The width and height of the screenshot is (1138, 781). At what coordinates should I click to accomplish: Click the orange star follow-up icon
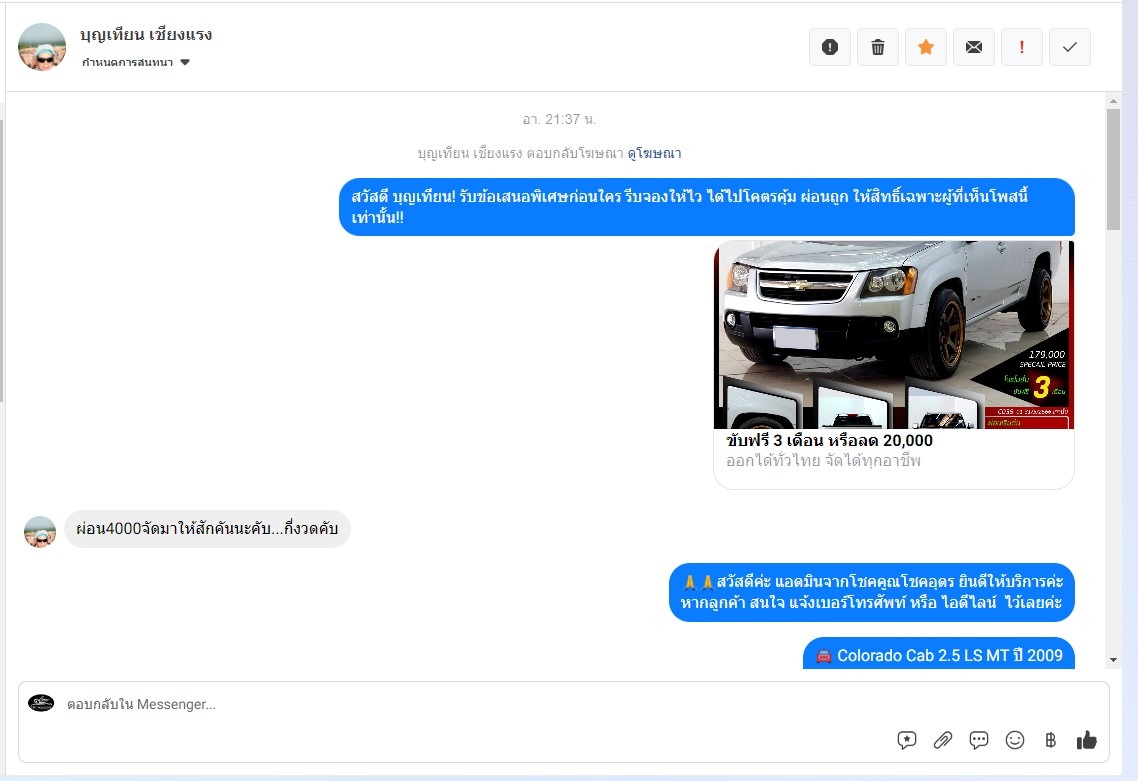[x=925, y=47]
